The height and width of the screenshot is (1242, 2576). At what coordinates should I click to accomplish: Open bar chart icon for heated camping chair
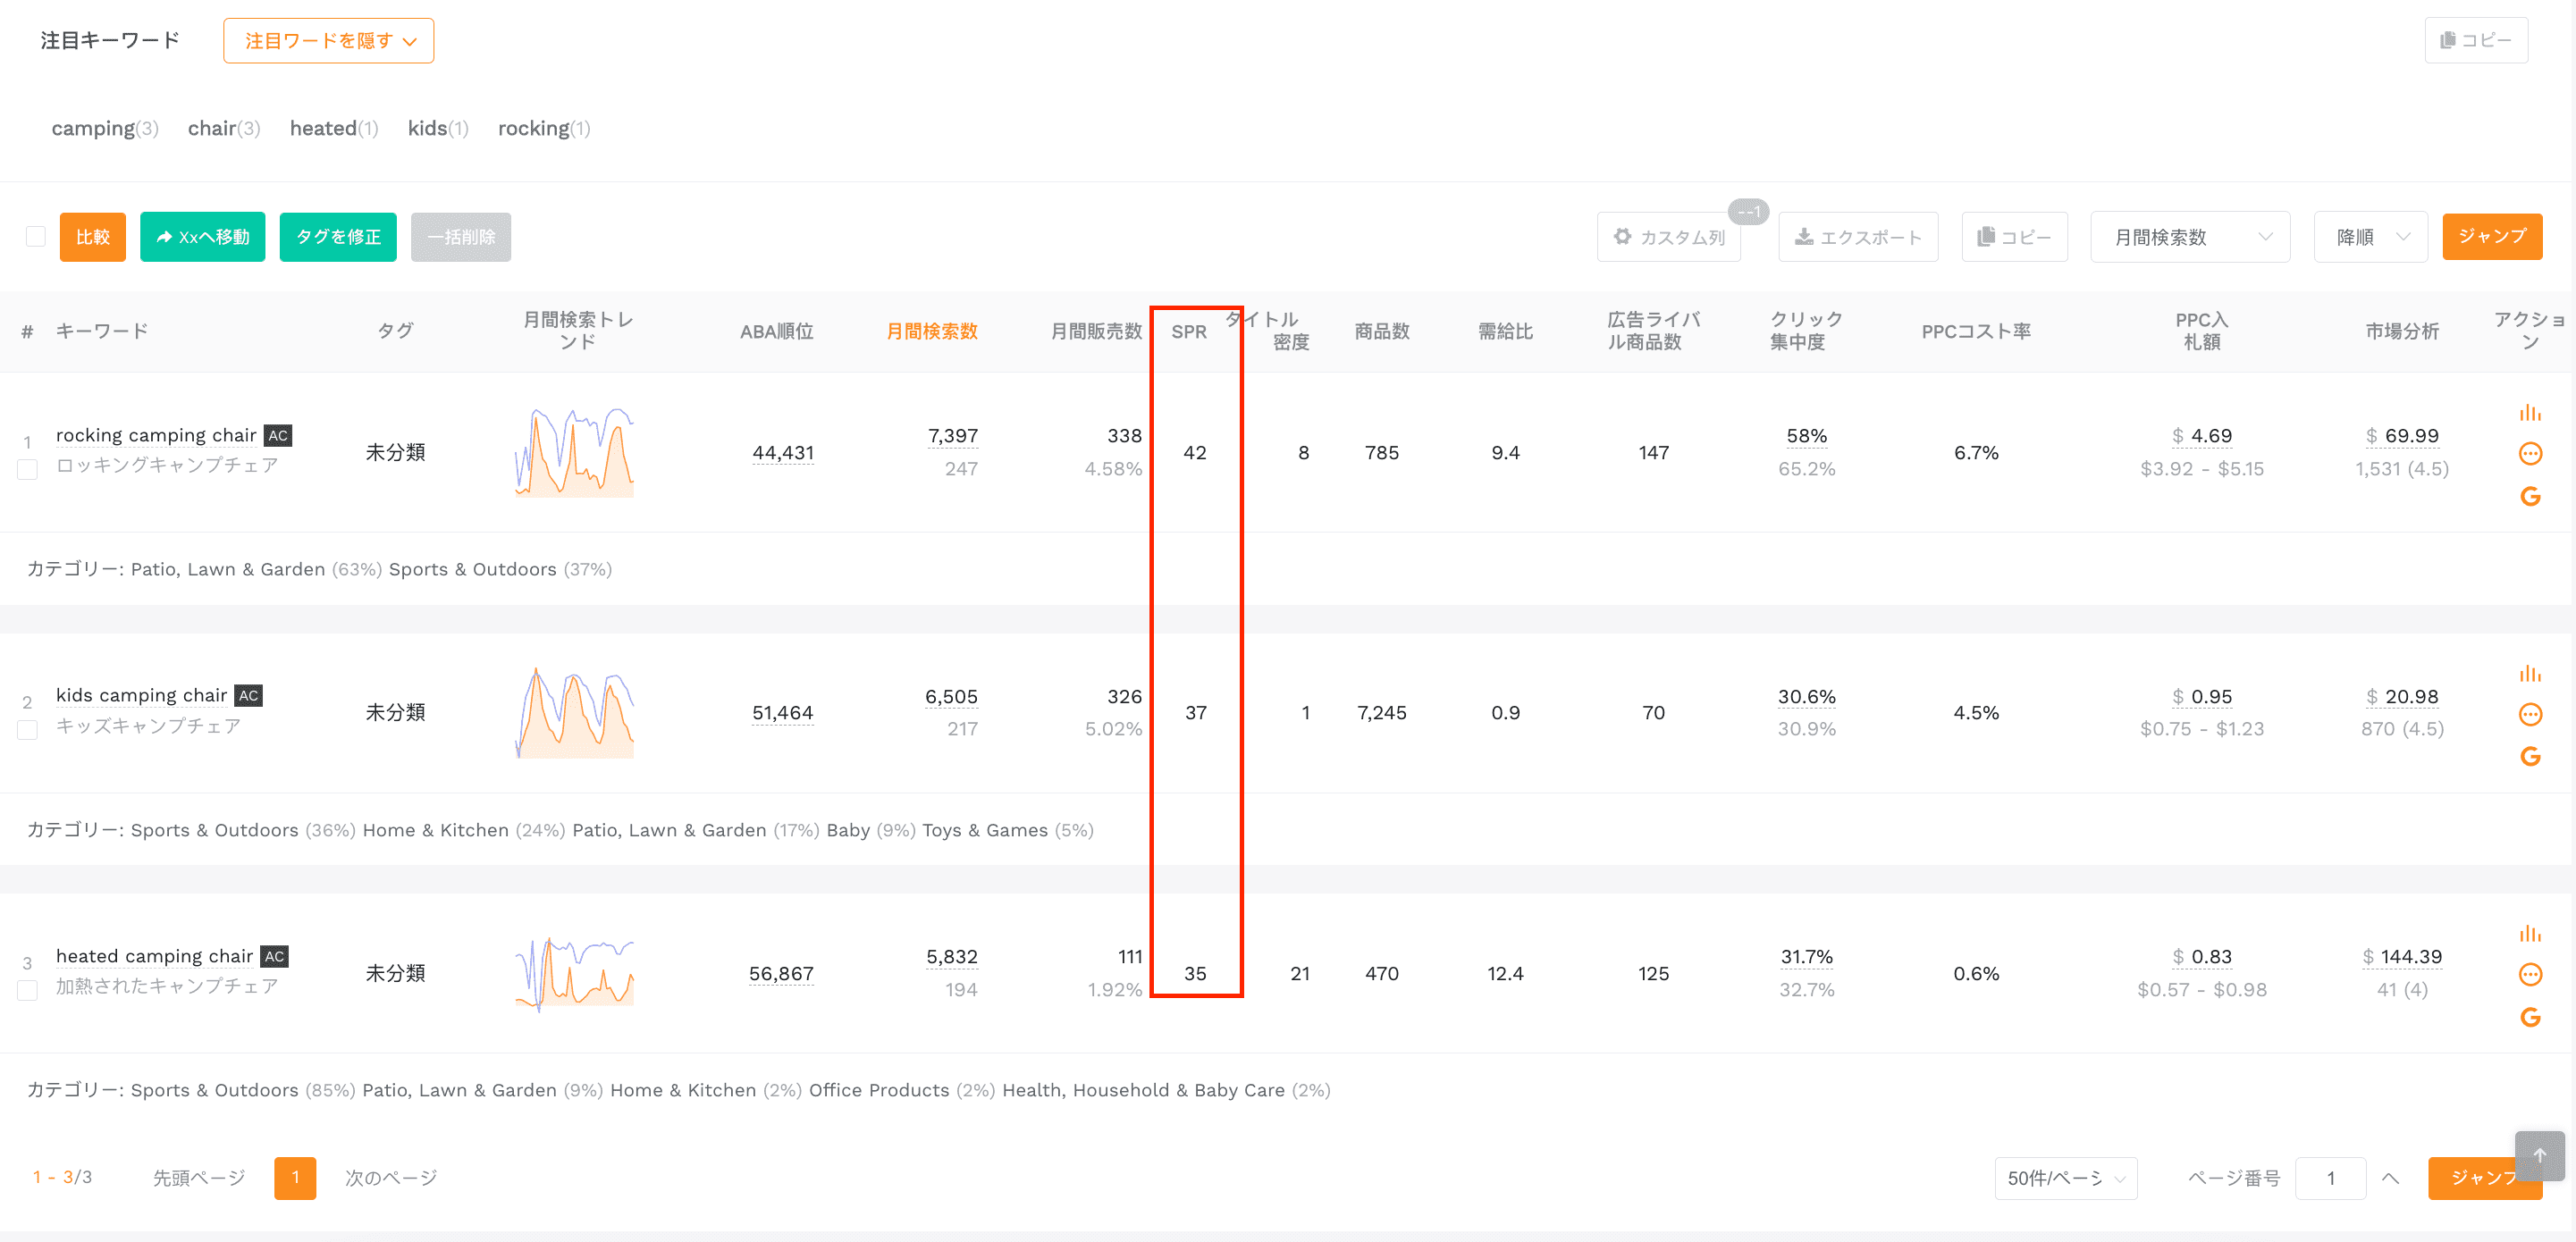(2530, 934)
